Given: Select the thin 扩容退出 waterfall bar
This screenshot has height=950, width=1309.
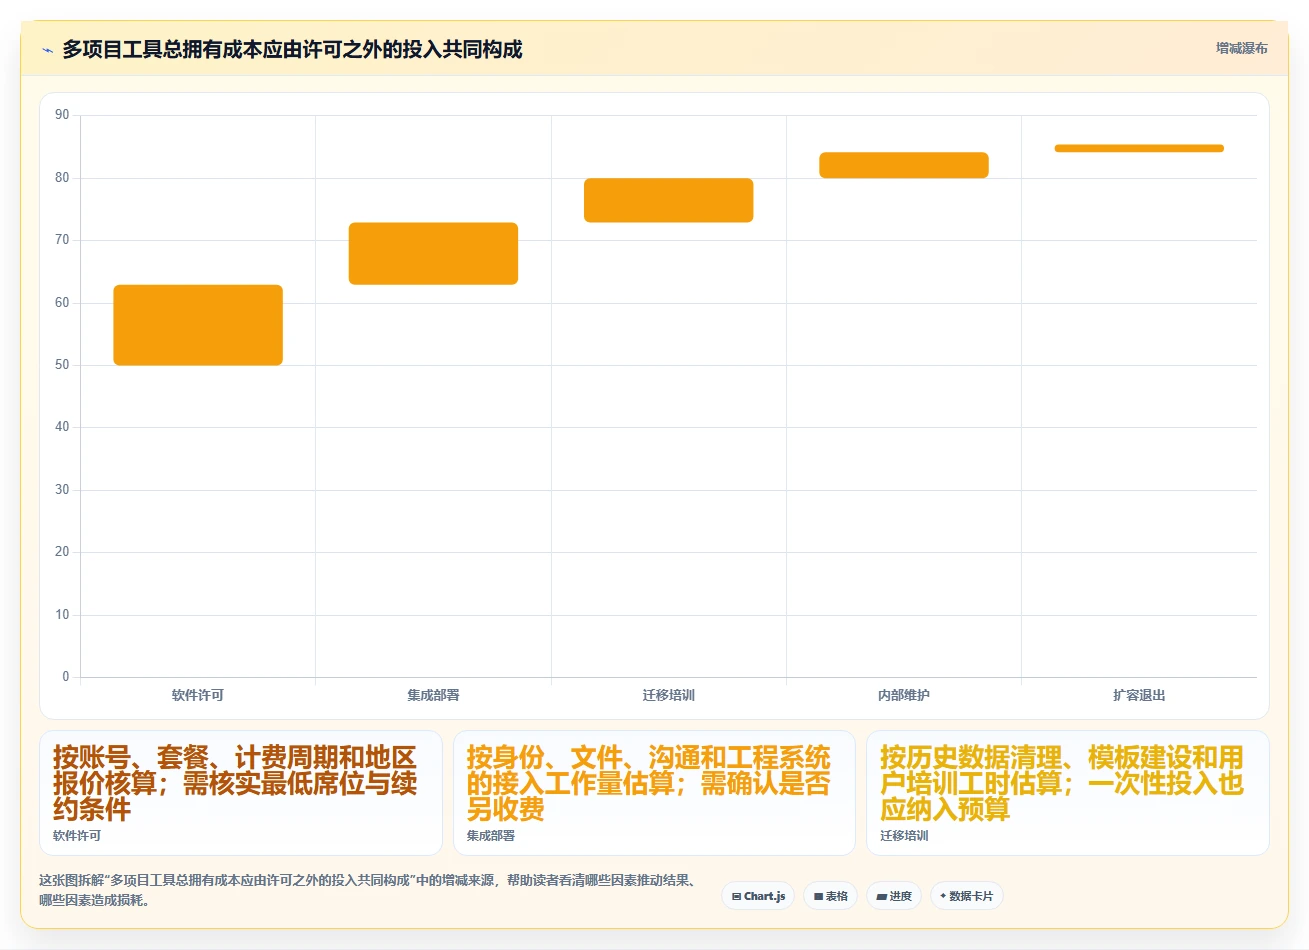Looking at the screenshot, I should pos(1139,148).
